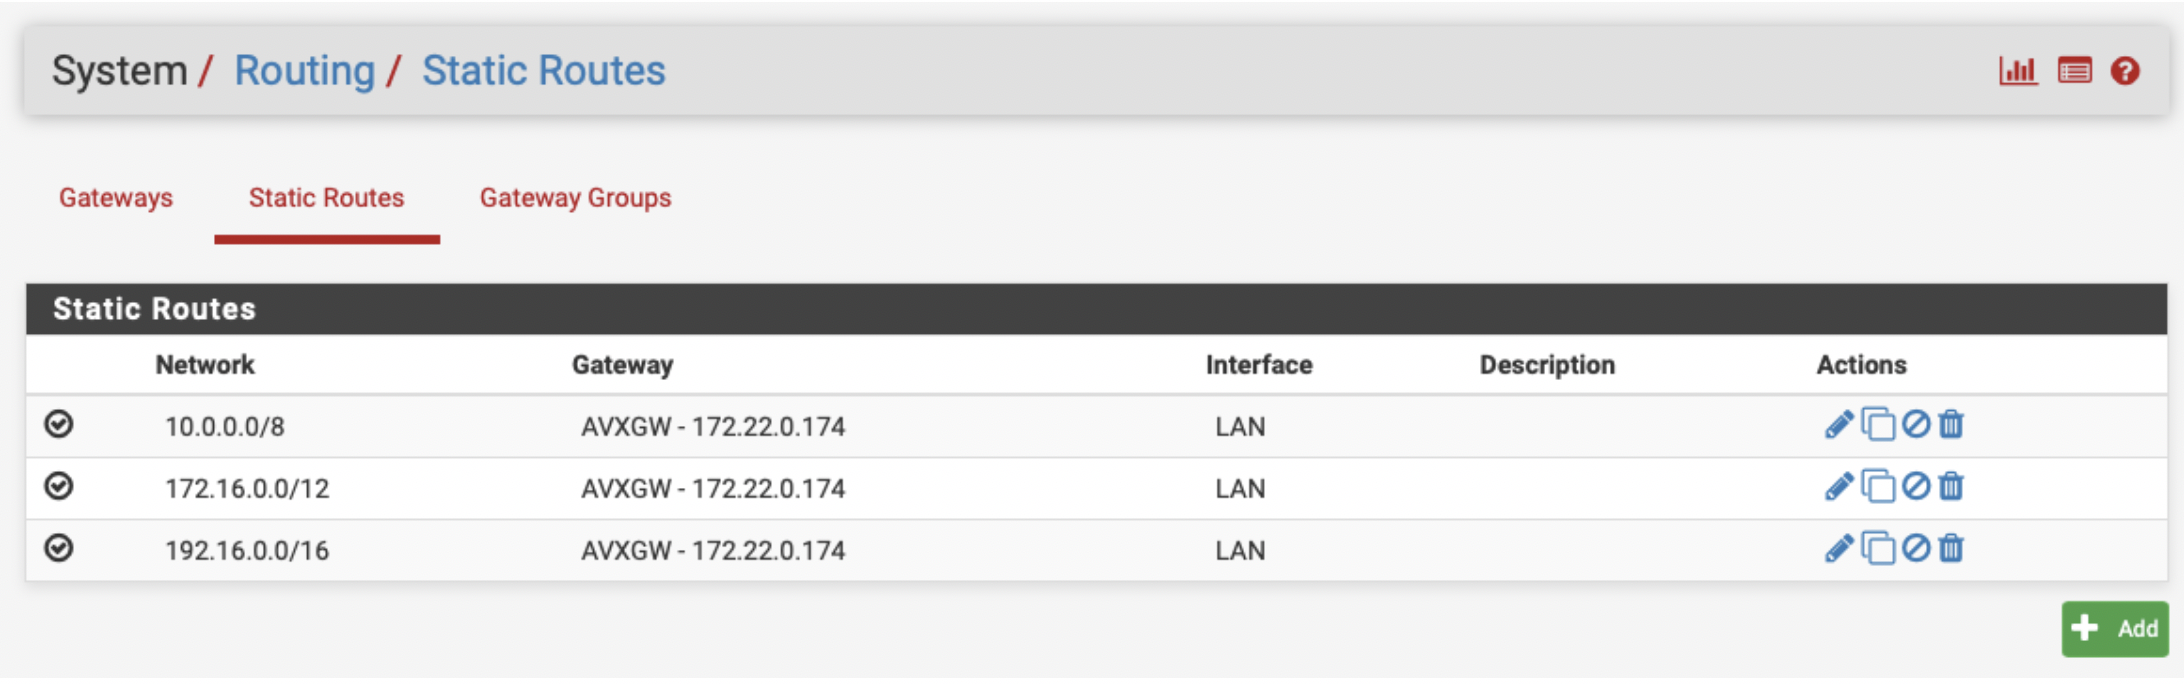The height and width of the screenshot is (684, 2184).
Task: Copy the 10.0.0.0/8 static route
Action: pos(1878,425)
